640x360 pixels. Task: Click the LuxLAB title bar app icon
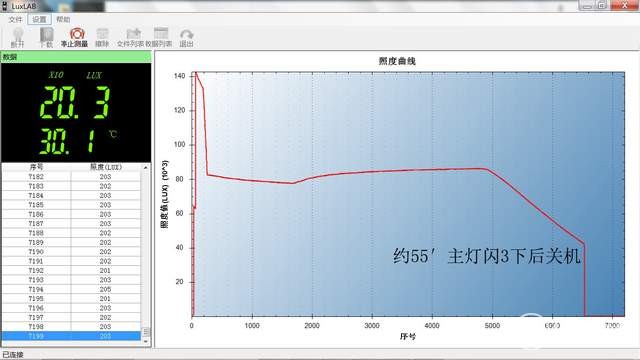click(5, 6)
